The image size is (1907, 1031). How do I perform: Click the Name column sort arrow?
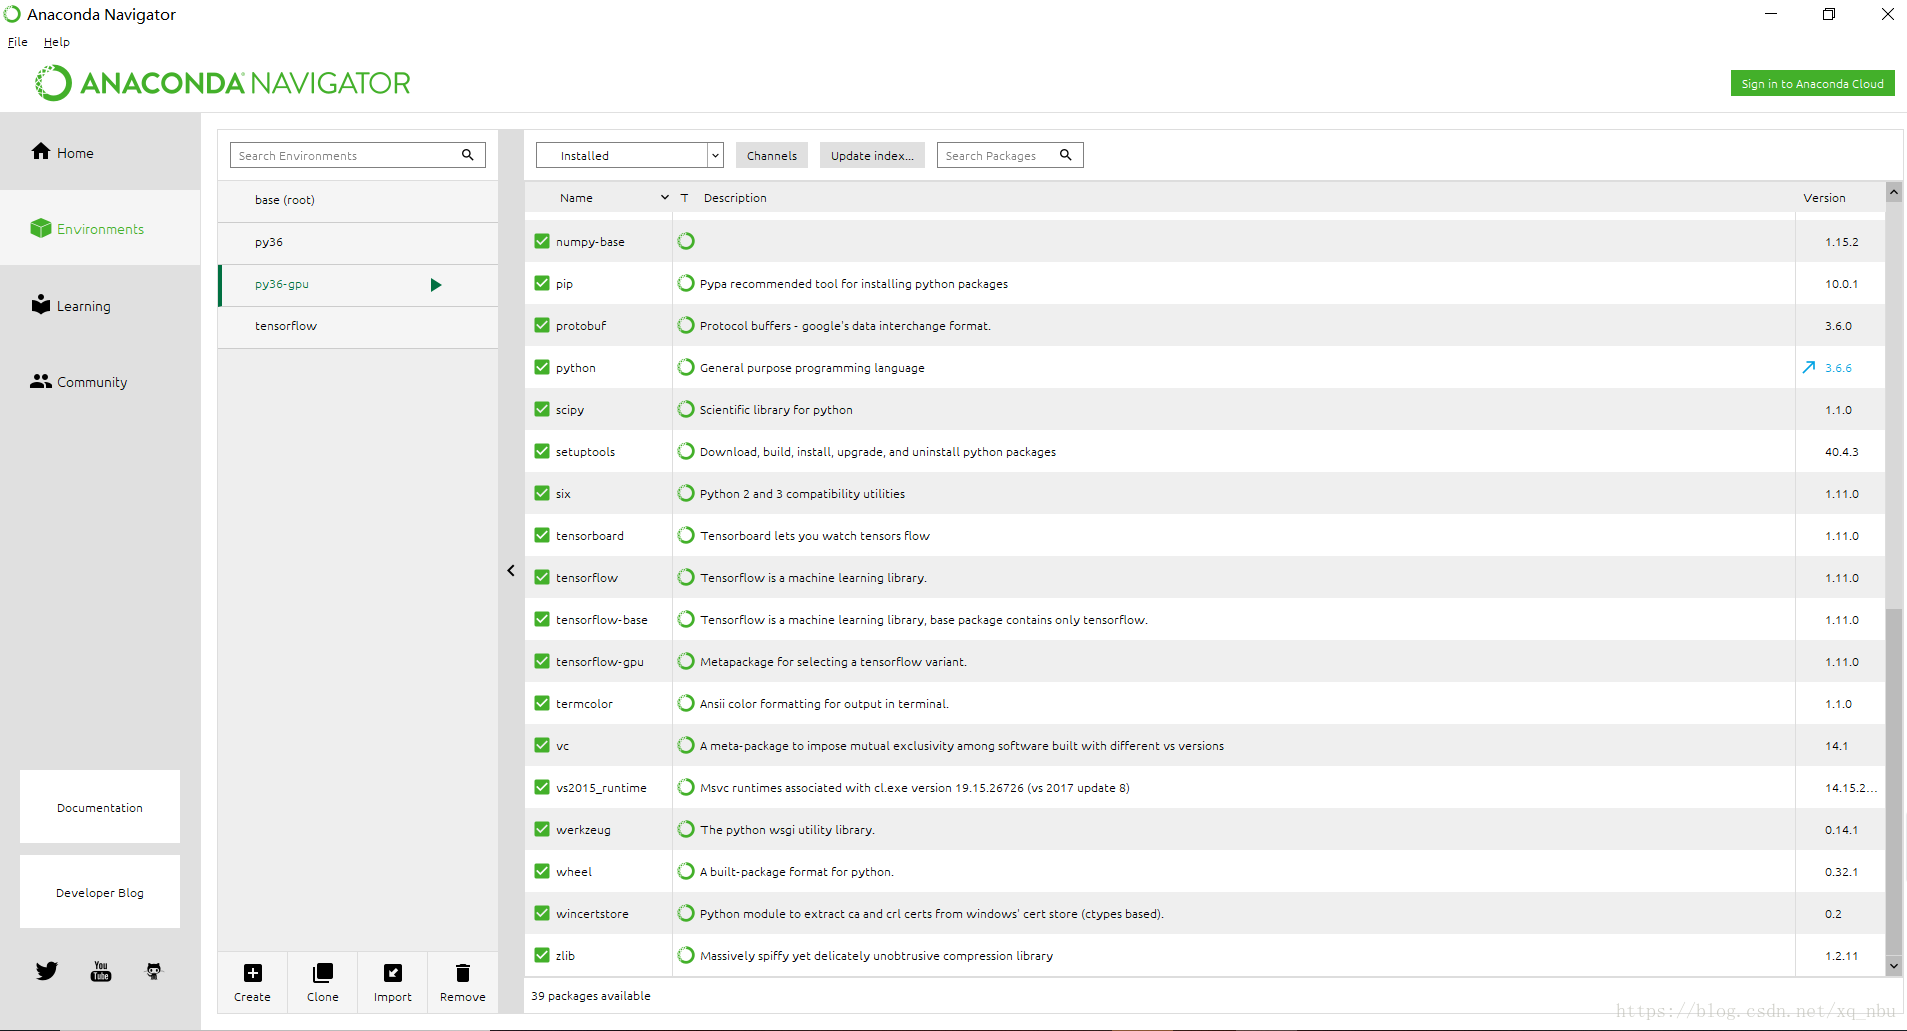tap(664, 198)
